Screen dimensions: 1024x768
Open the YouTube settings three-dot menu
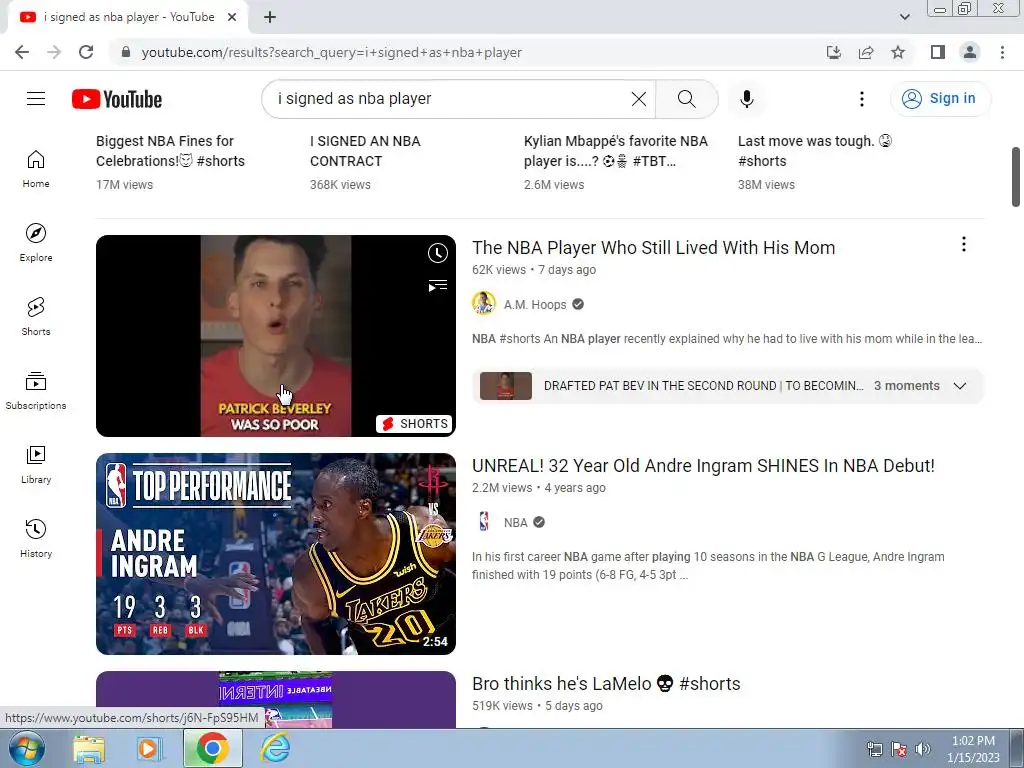click(861, 99)
